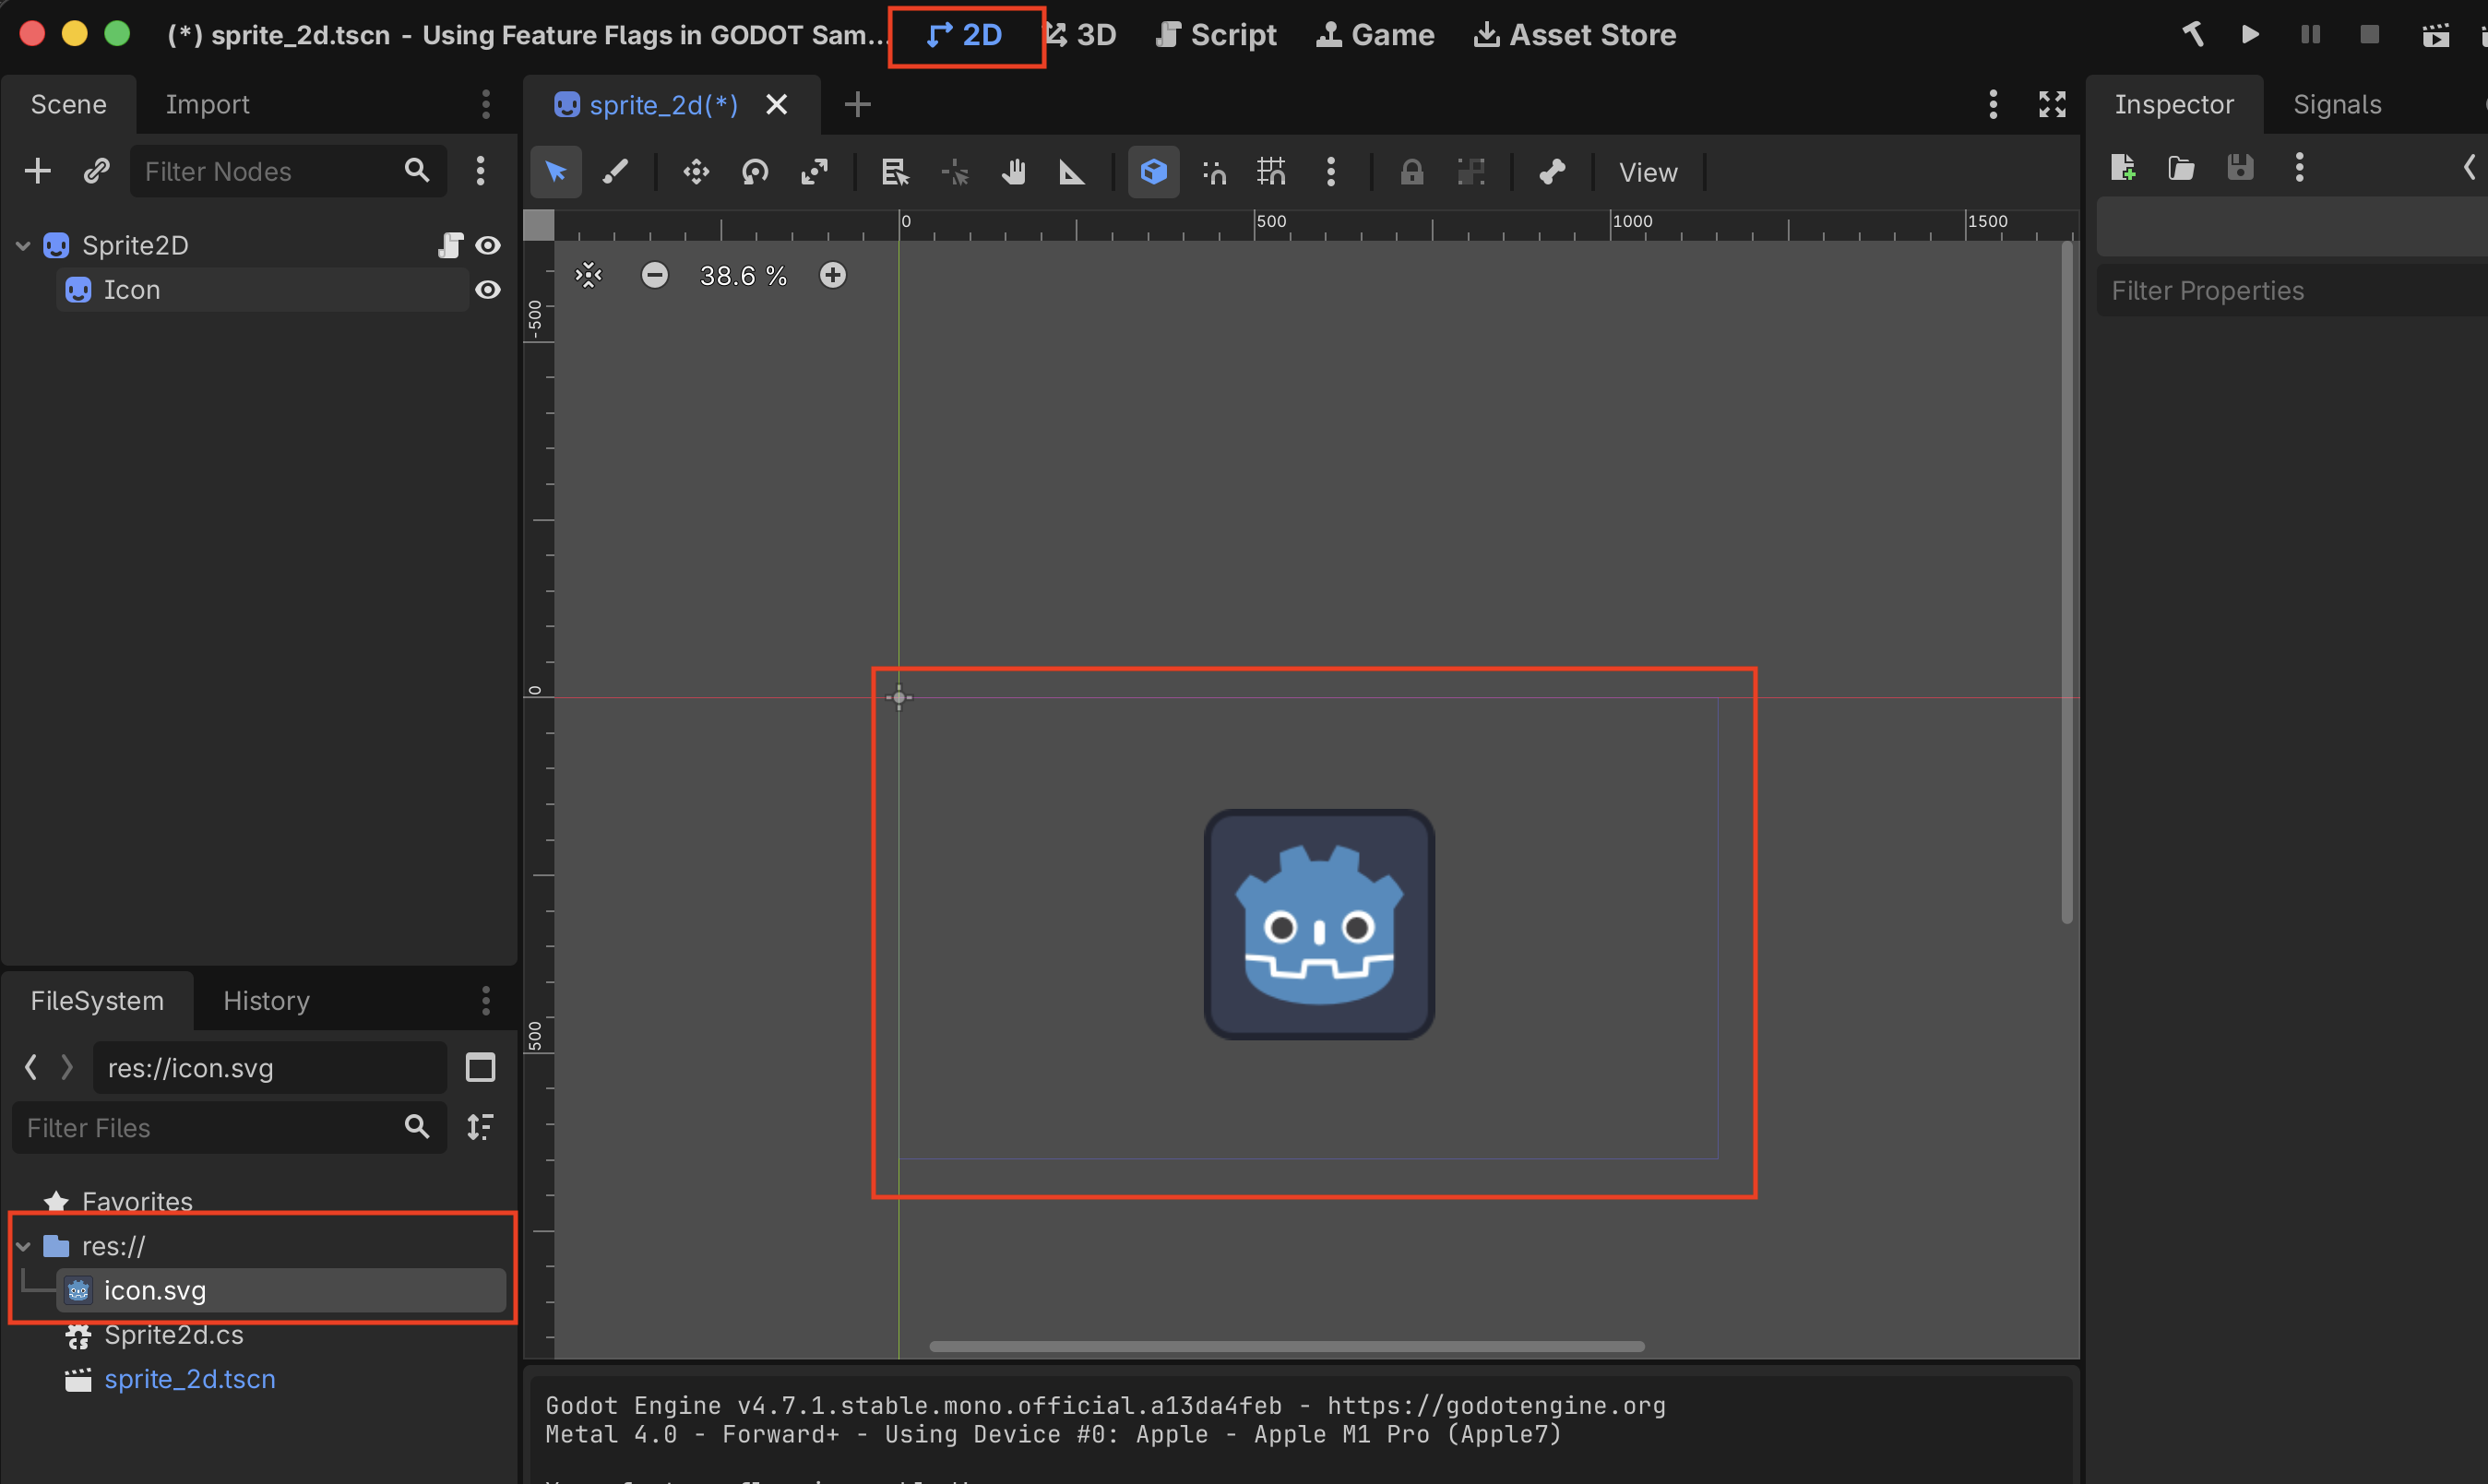The image size is (2488, 1484).
Task: Open the 3D workspace
Action: point(1081,35)
